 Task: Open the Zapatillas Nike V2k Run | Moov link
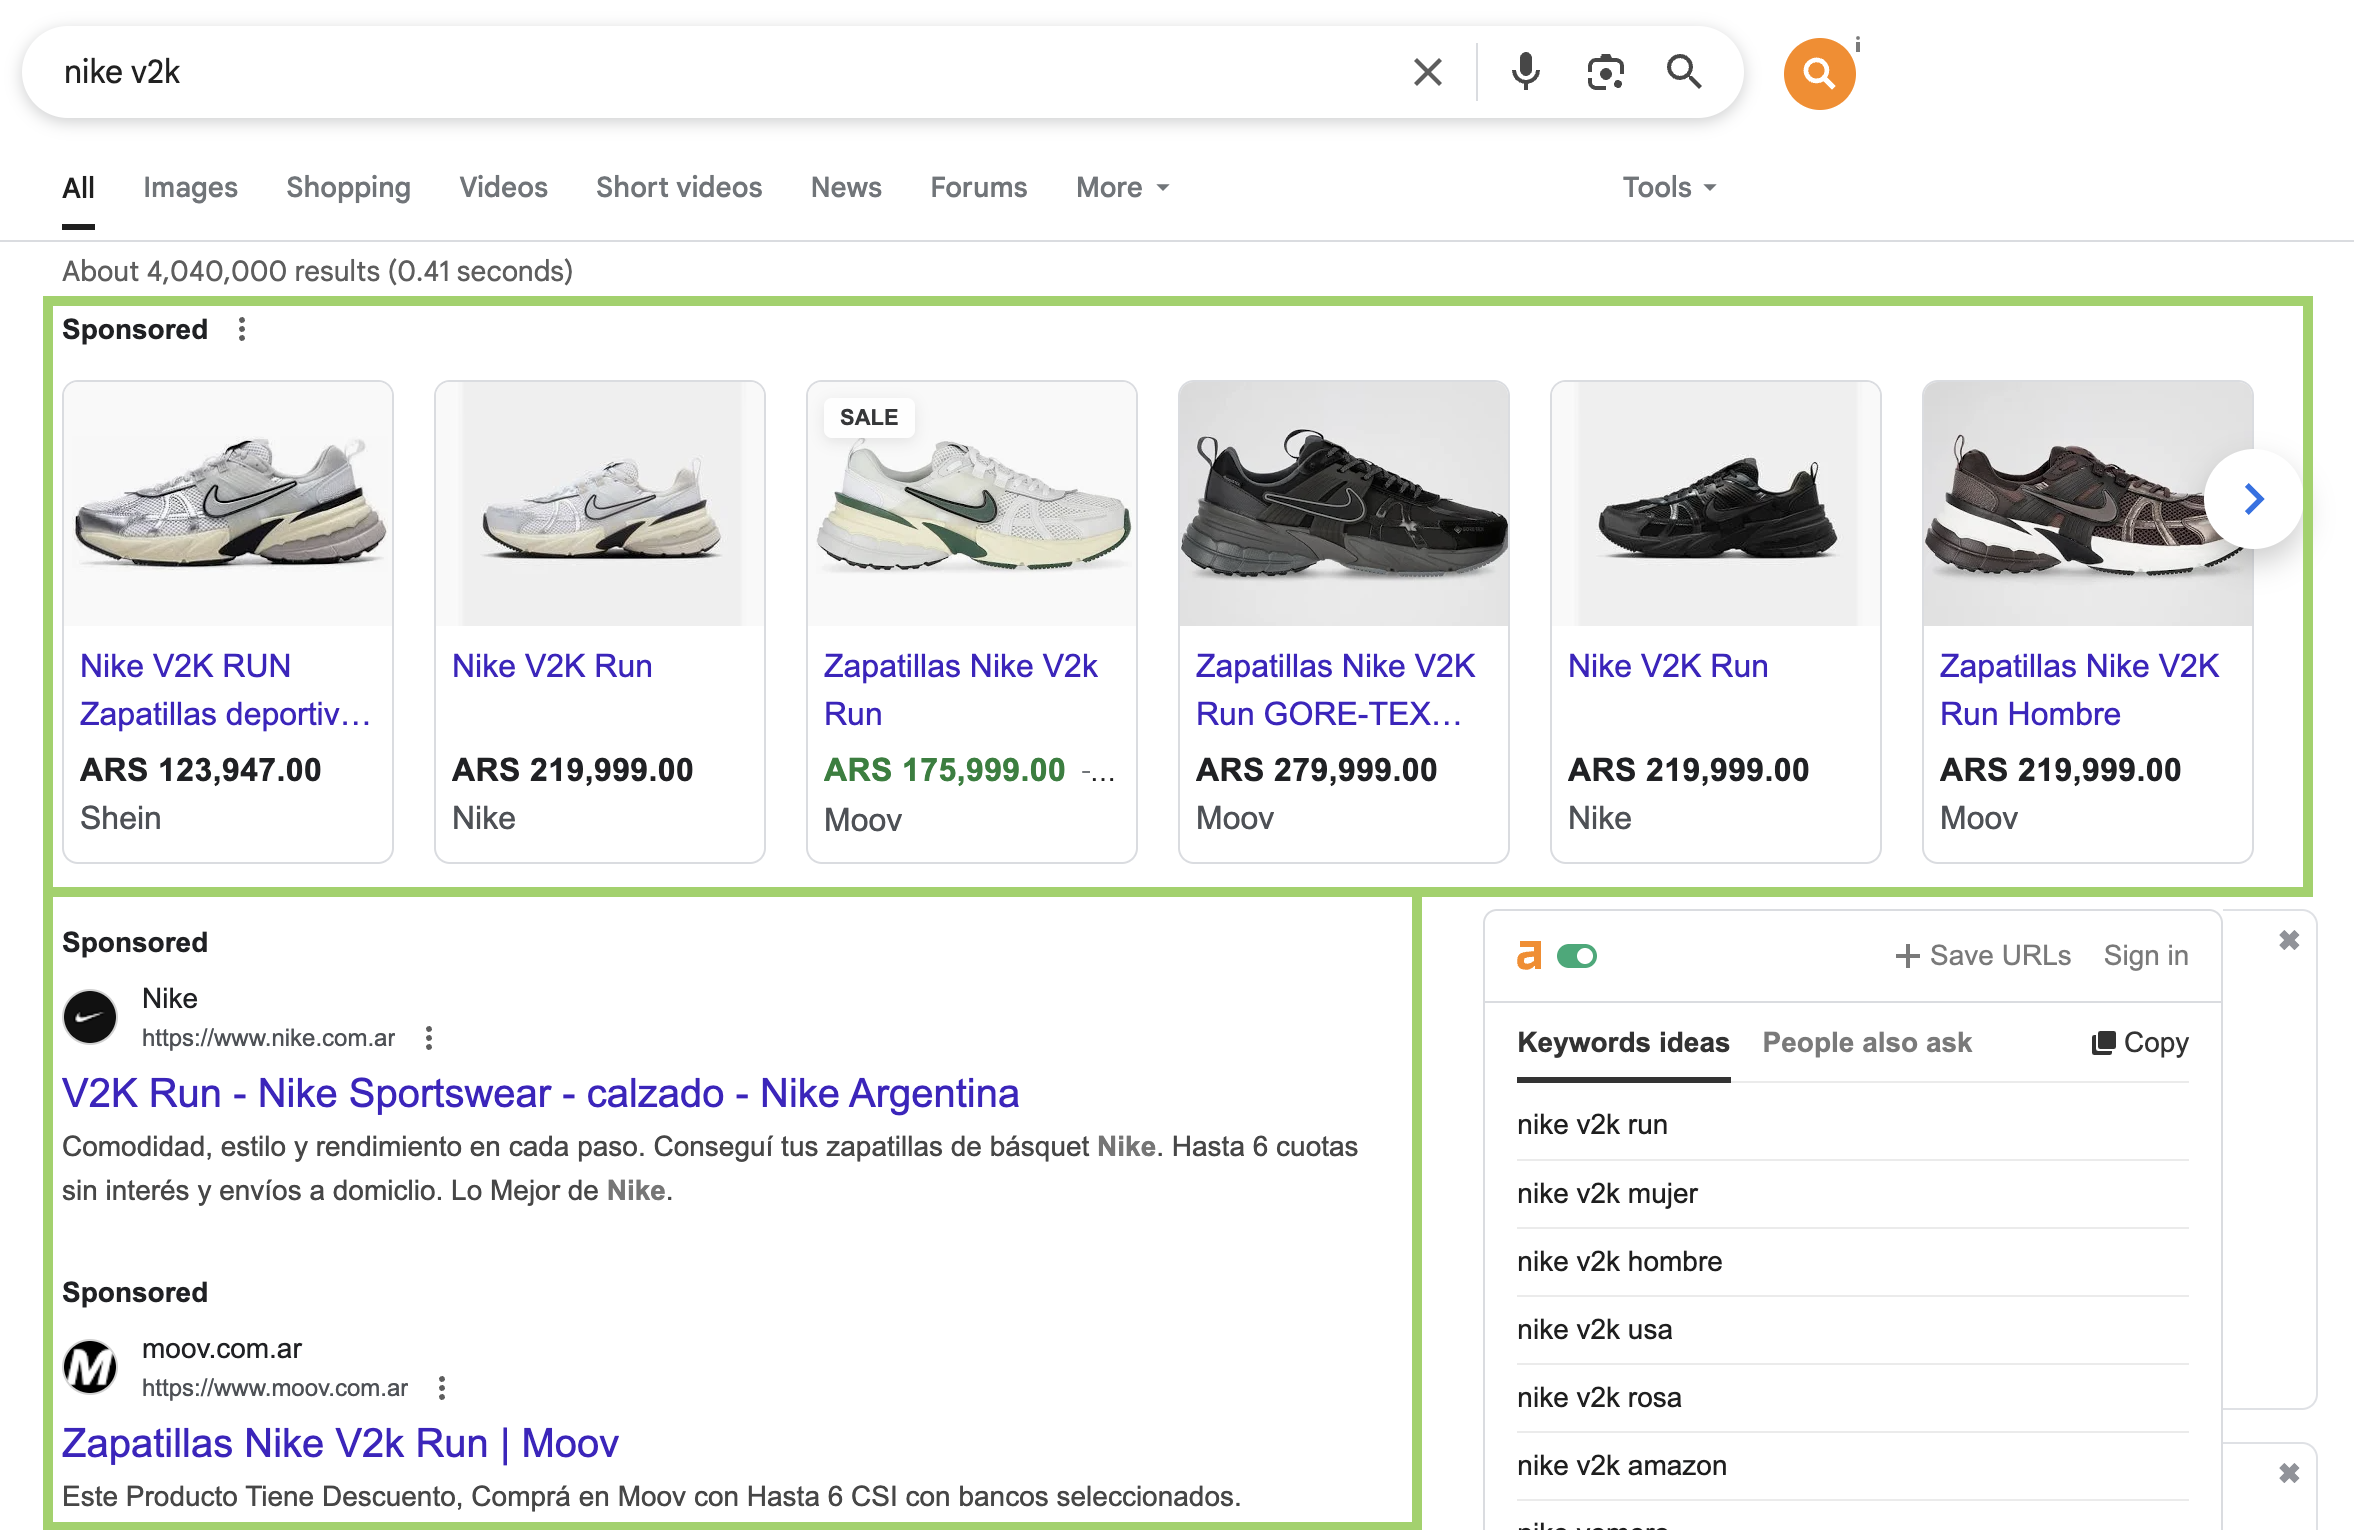pos(340,1444)
